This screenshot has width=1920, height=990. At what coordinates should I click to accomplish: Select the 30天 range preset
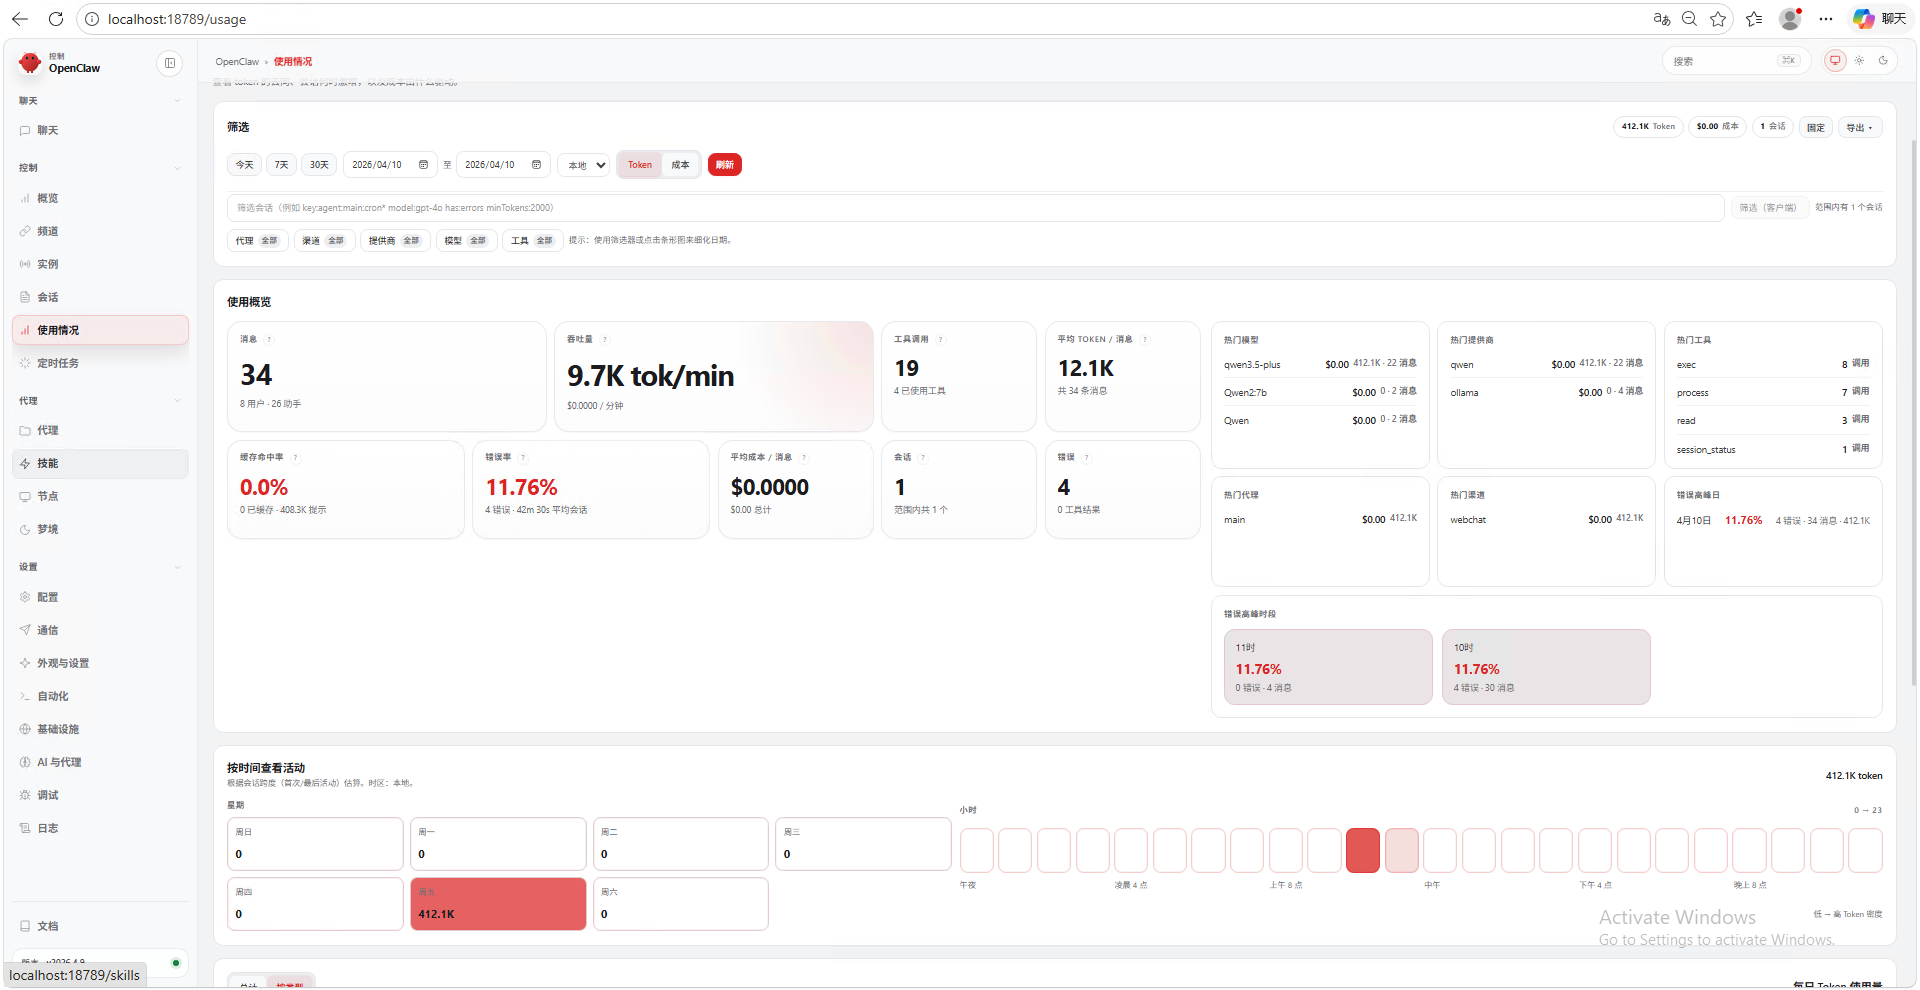tap(319, 165)
